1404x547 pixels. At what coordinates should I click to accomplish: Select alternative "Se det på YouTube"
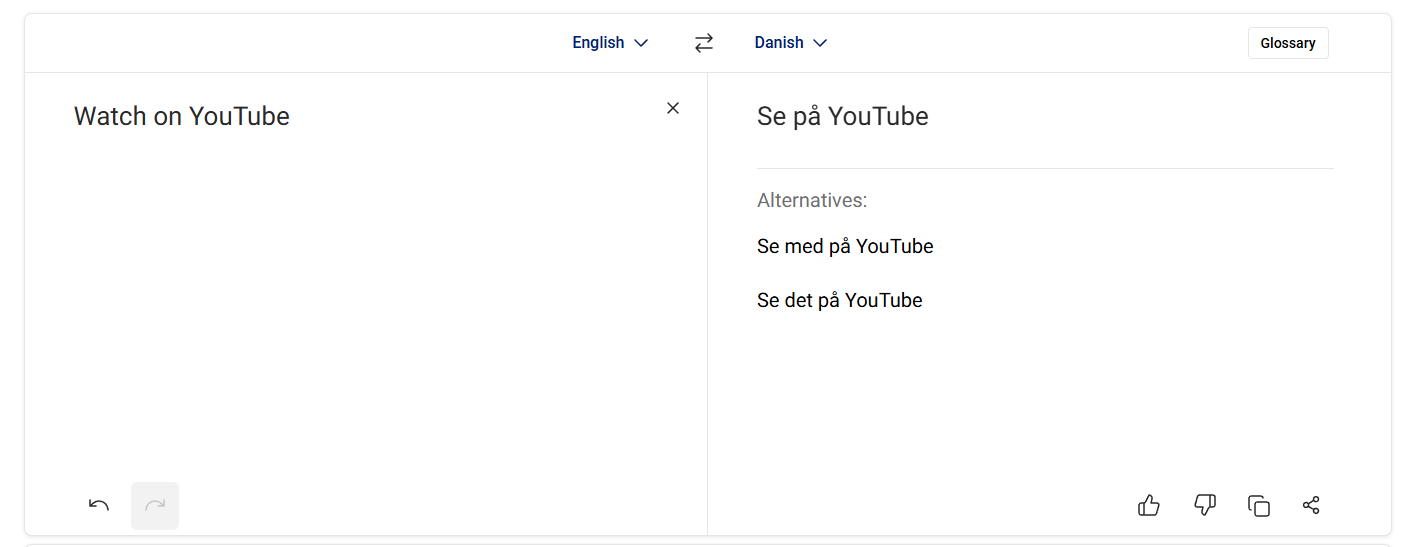coord(840,300)
